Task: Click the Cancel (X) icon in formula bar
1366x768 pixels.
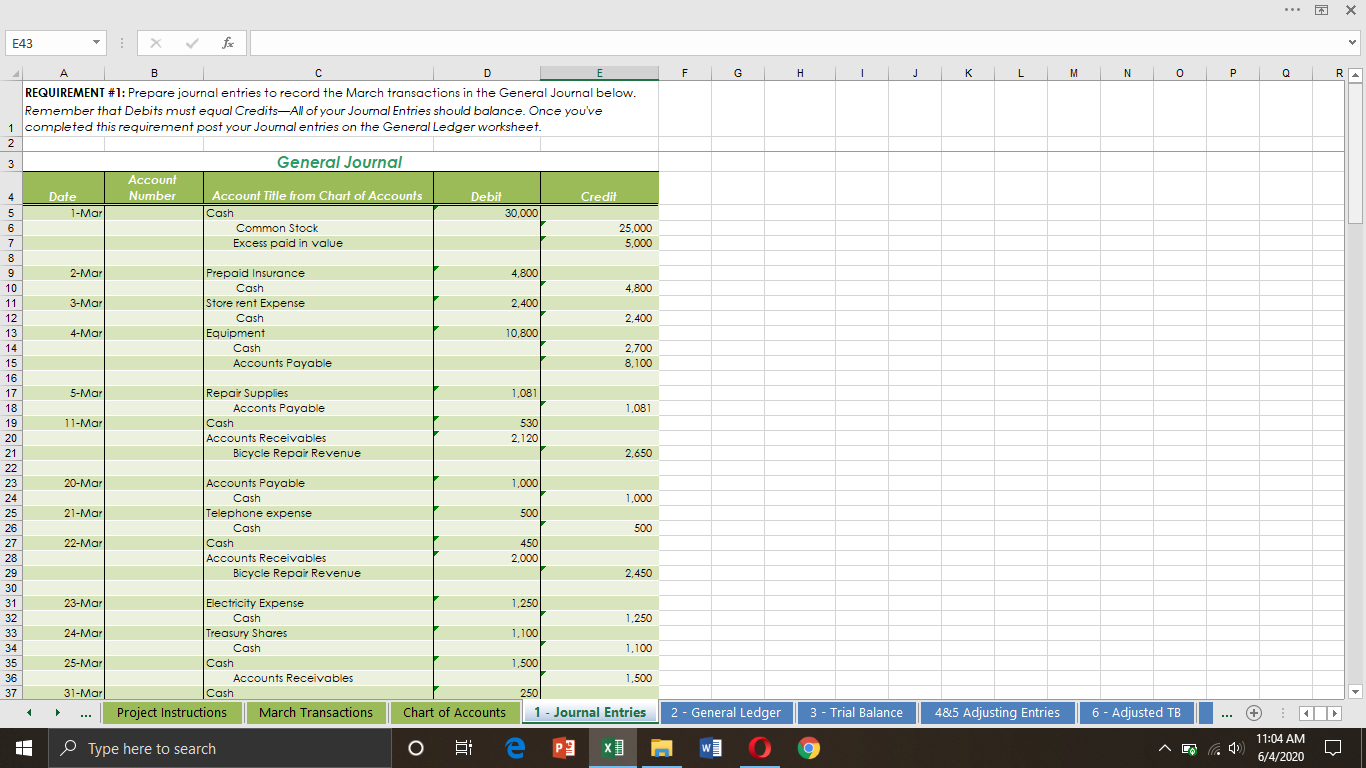Action: coord(155,43)
